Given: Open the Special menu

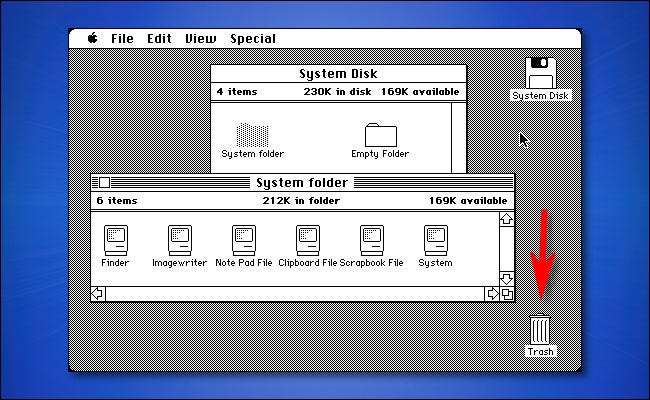Looking at the screenshot, I should (253, 39).
